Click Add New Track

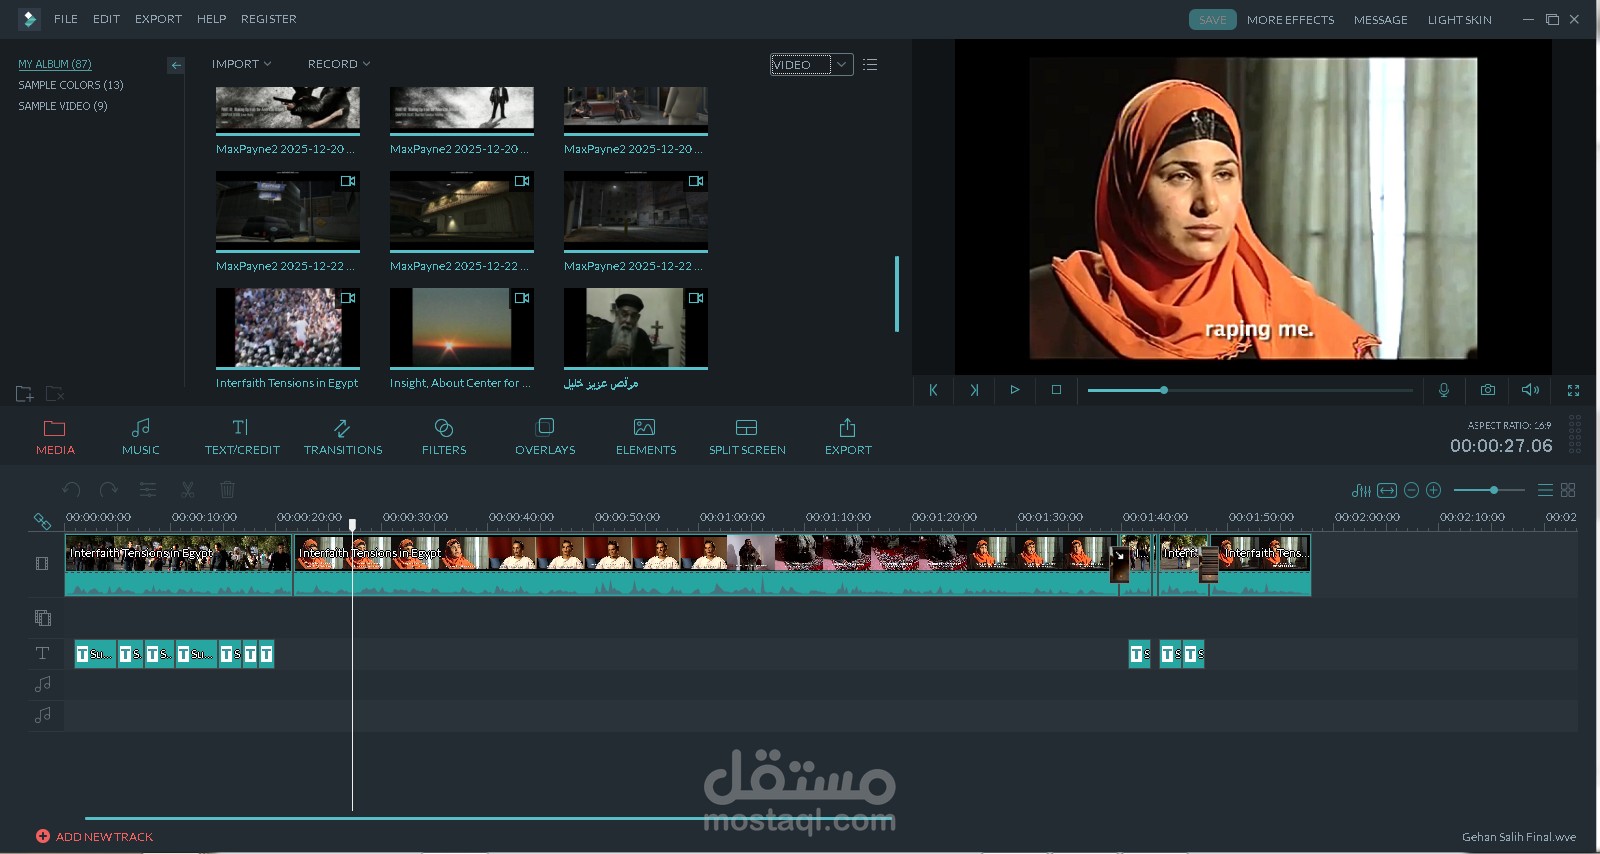95,837
